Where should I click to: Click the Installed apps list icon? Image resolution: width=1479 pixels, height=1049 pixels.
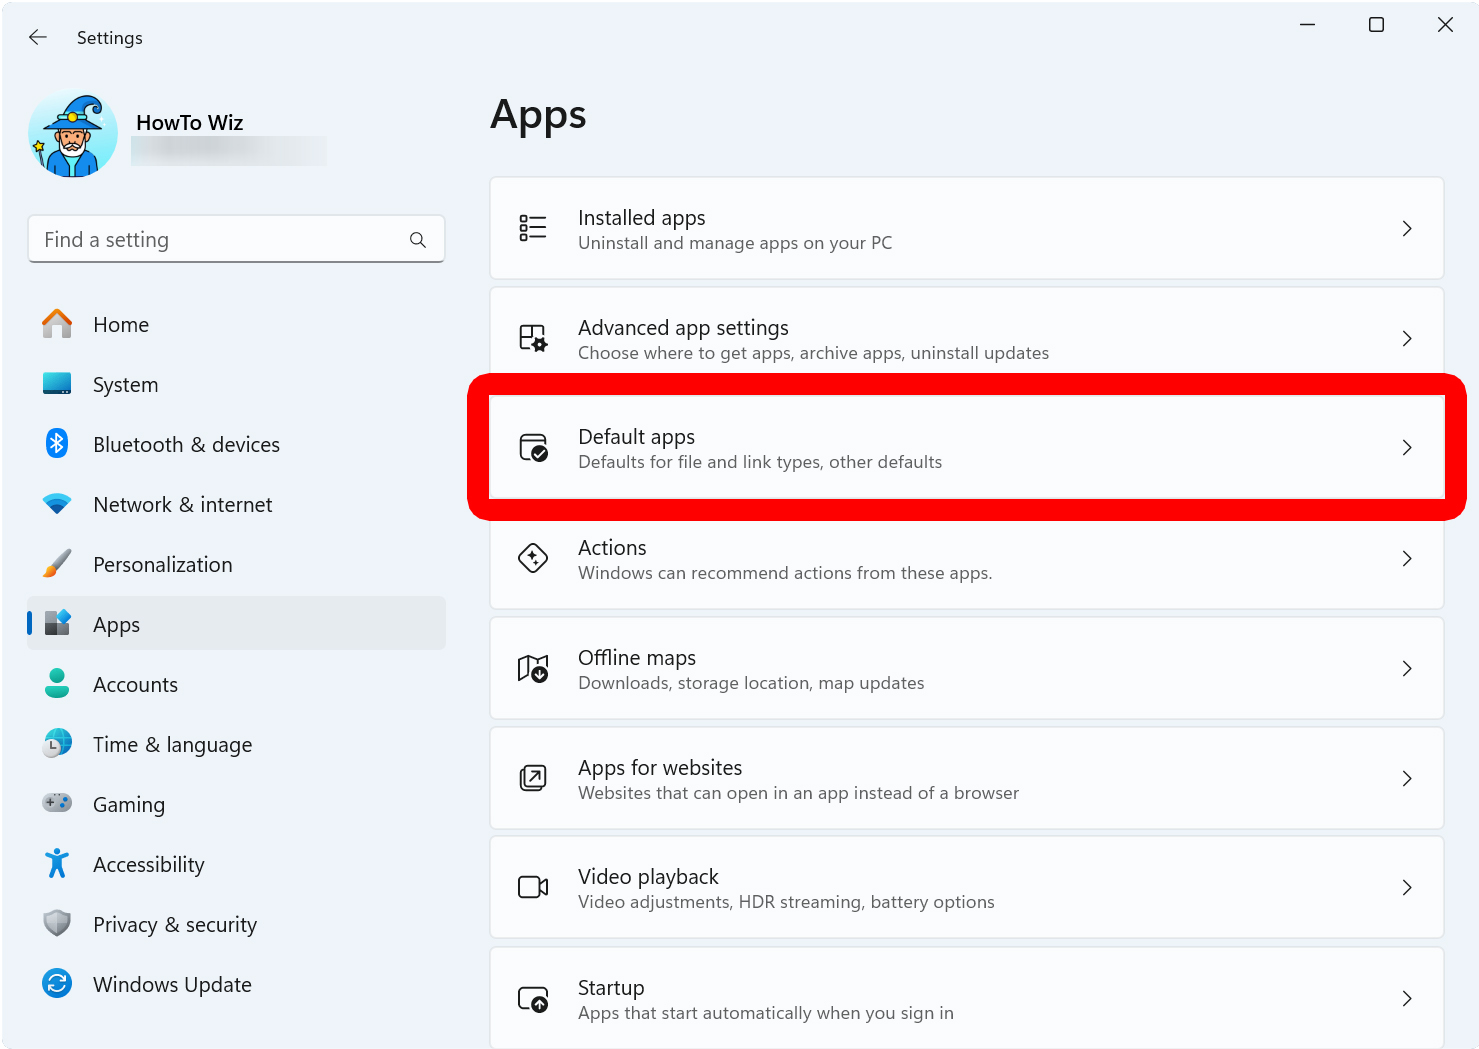[533, 228]
